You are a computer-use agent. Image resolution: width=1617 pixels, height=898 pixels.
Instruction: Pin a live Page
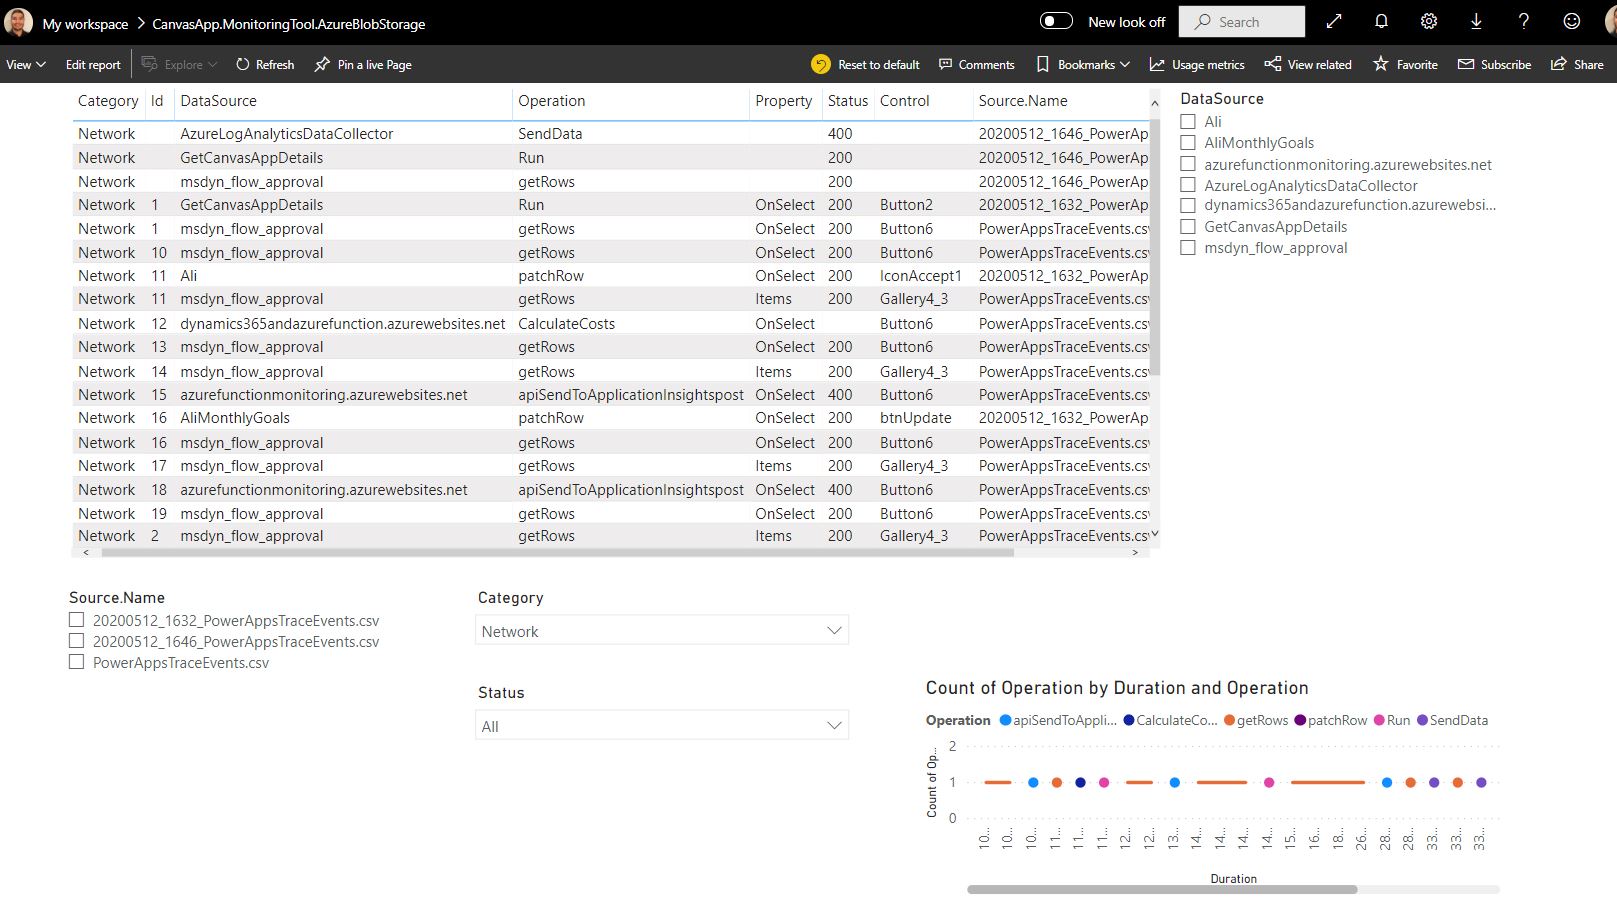click(x=363, y=64)
